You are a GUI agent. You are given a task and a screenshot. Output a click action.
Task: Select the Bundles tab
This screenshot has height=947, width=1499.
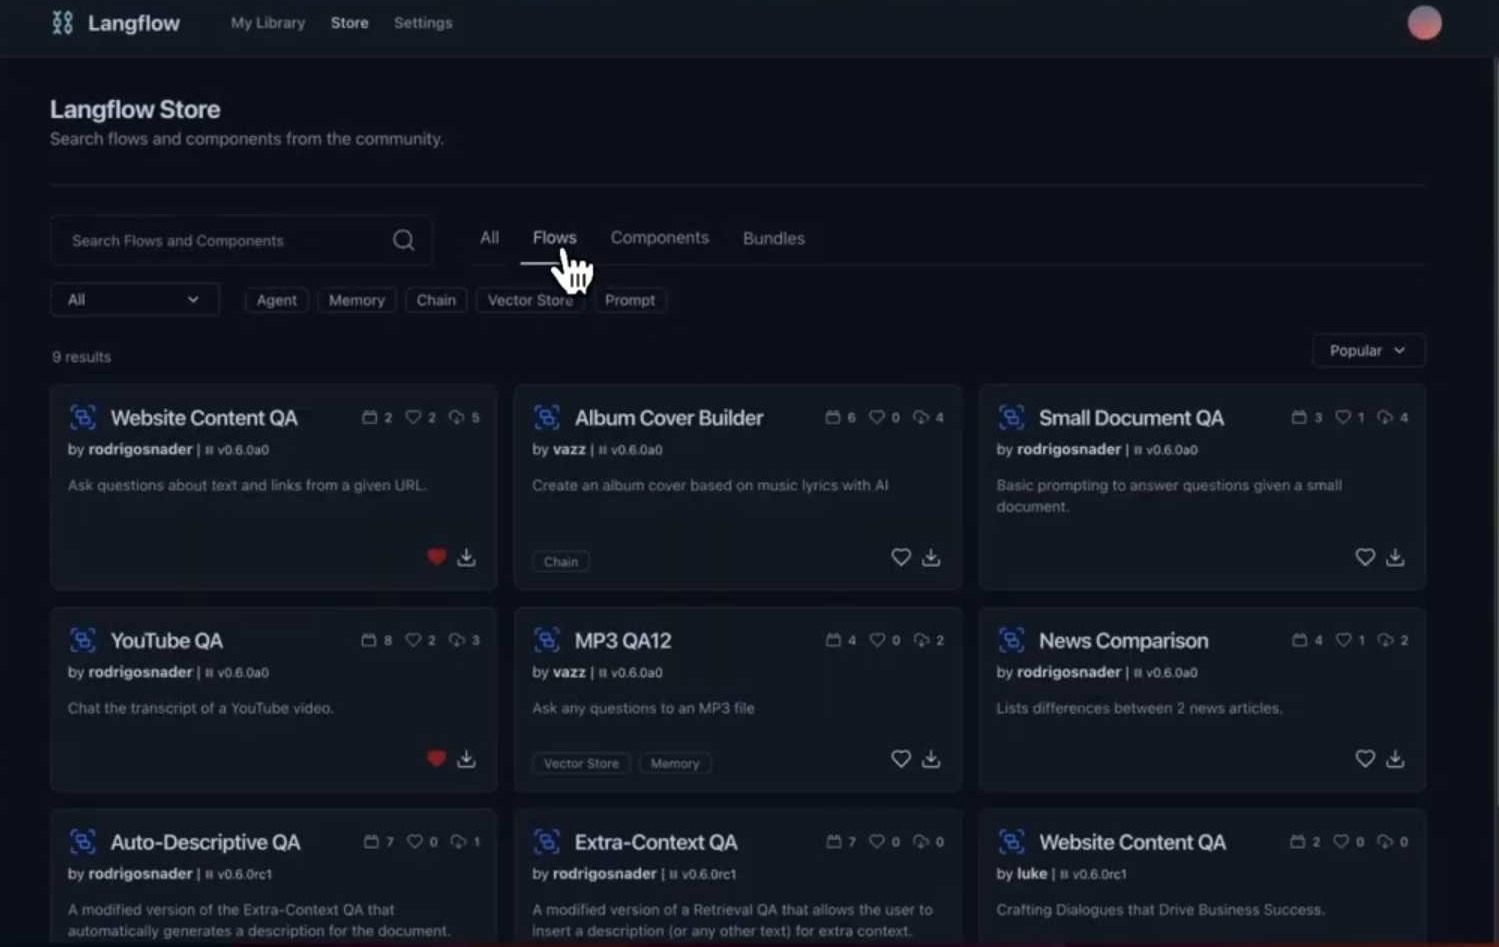pos(773,237)
